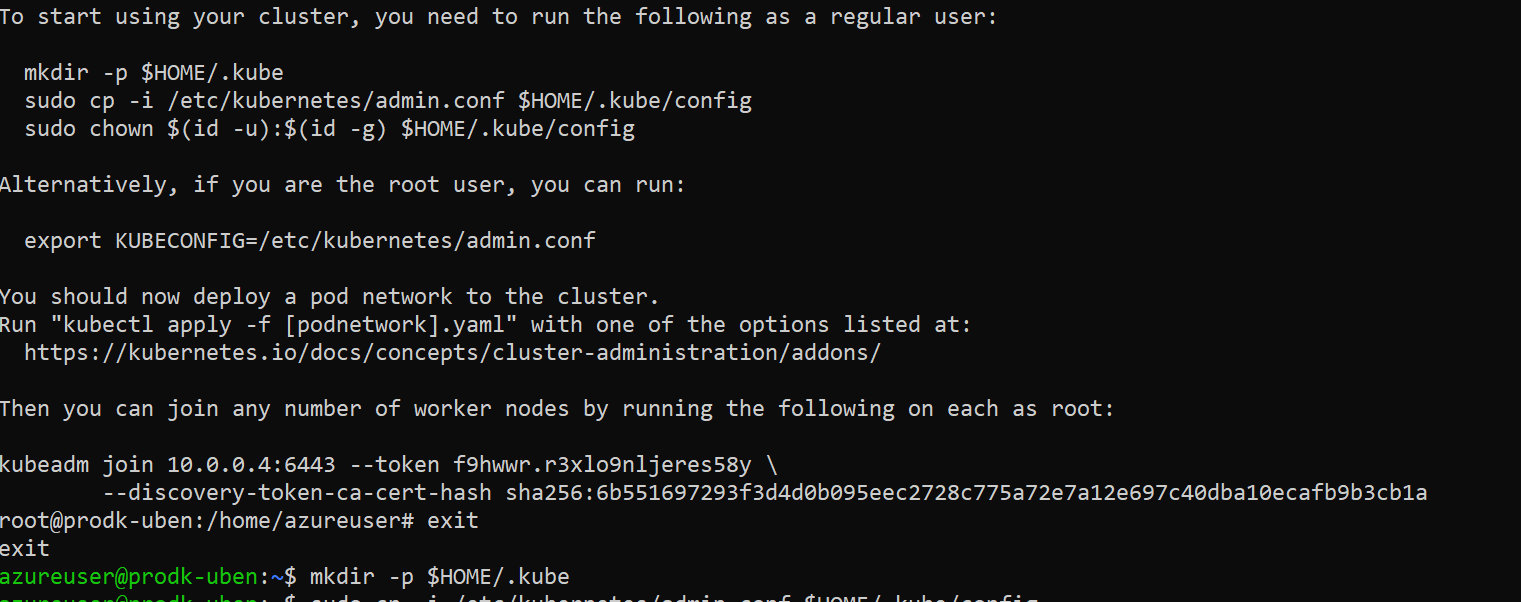Click the "Then you can join any number" line

pos(556,409)
